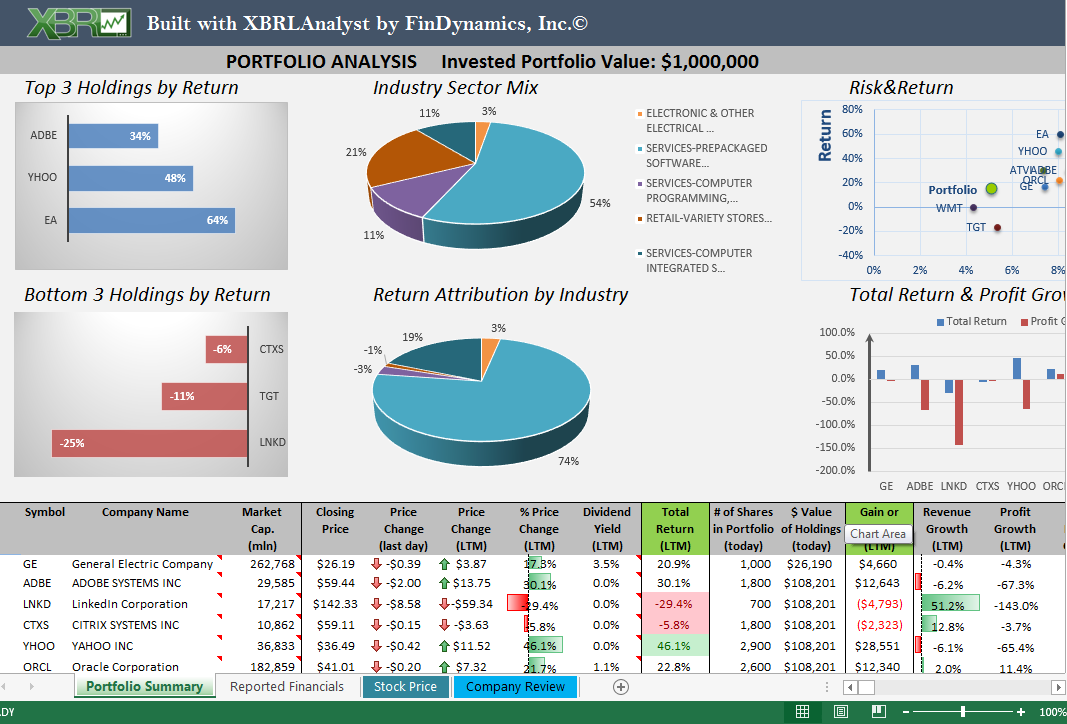Switch to Normal view in status bar
The height and width of the screenshot is (724, 1067).
click(x=803, y=710)
